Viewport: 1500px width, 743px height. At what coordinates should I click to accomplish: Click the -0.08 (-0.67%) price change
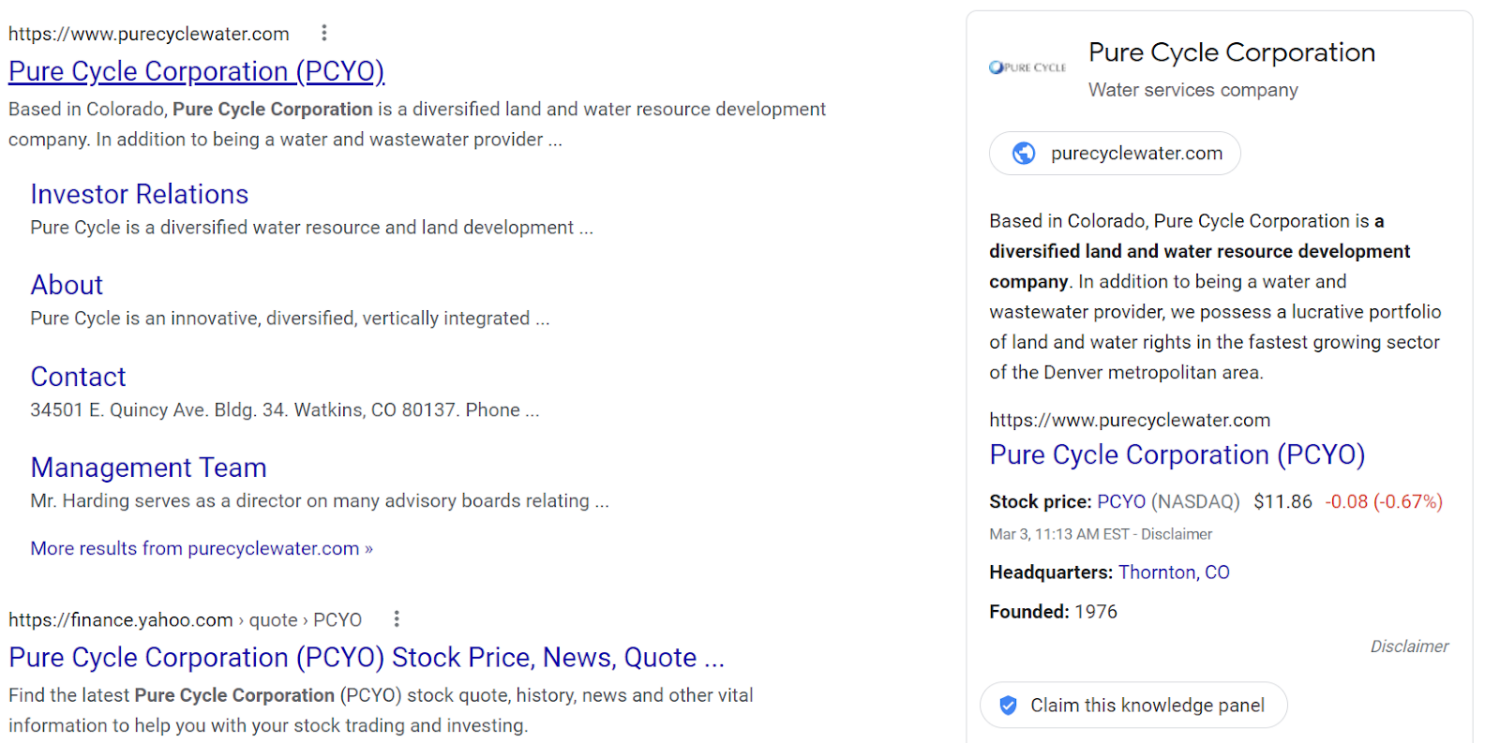tap(1383, 502)
